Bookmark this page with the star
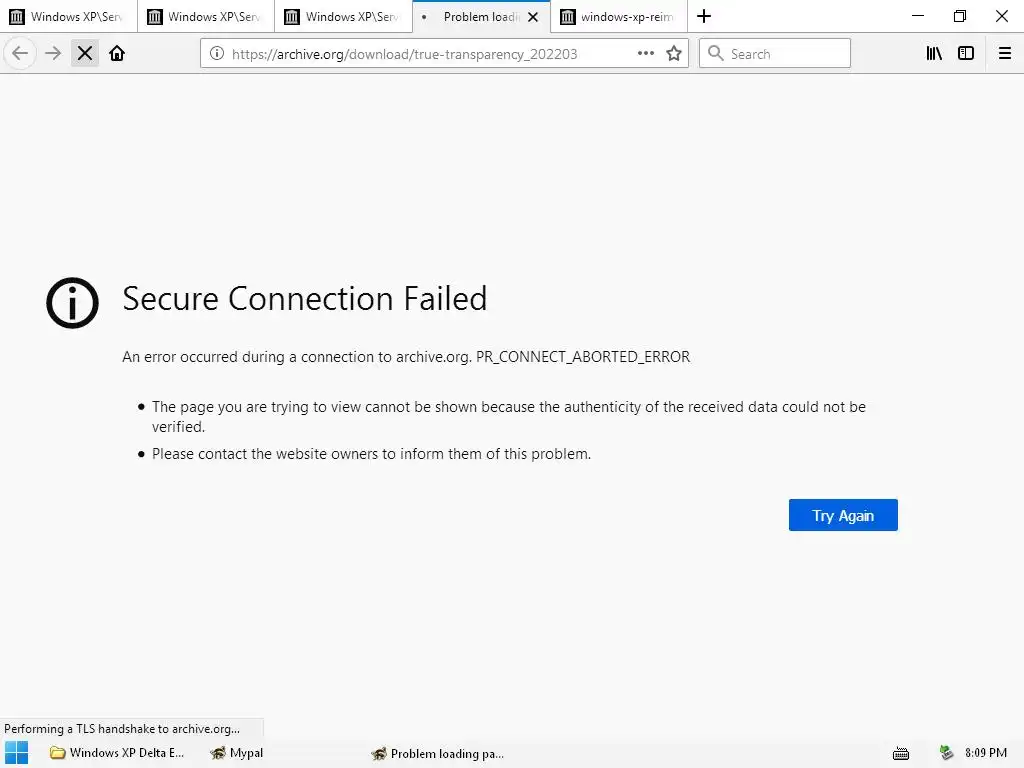1024x768 pixels. tap(674, 54)
